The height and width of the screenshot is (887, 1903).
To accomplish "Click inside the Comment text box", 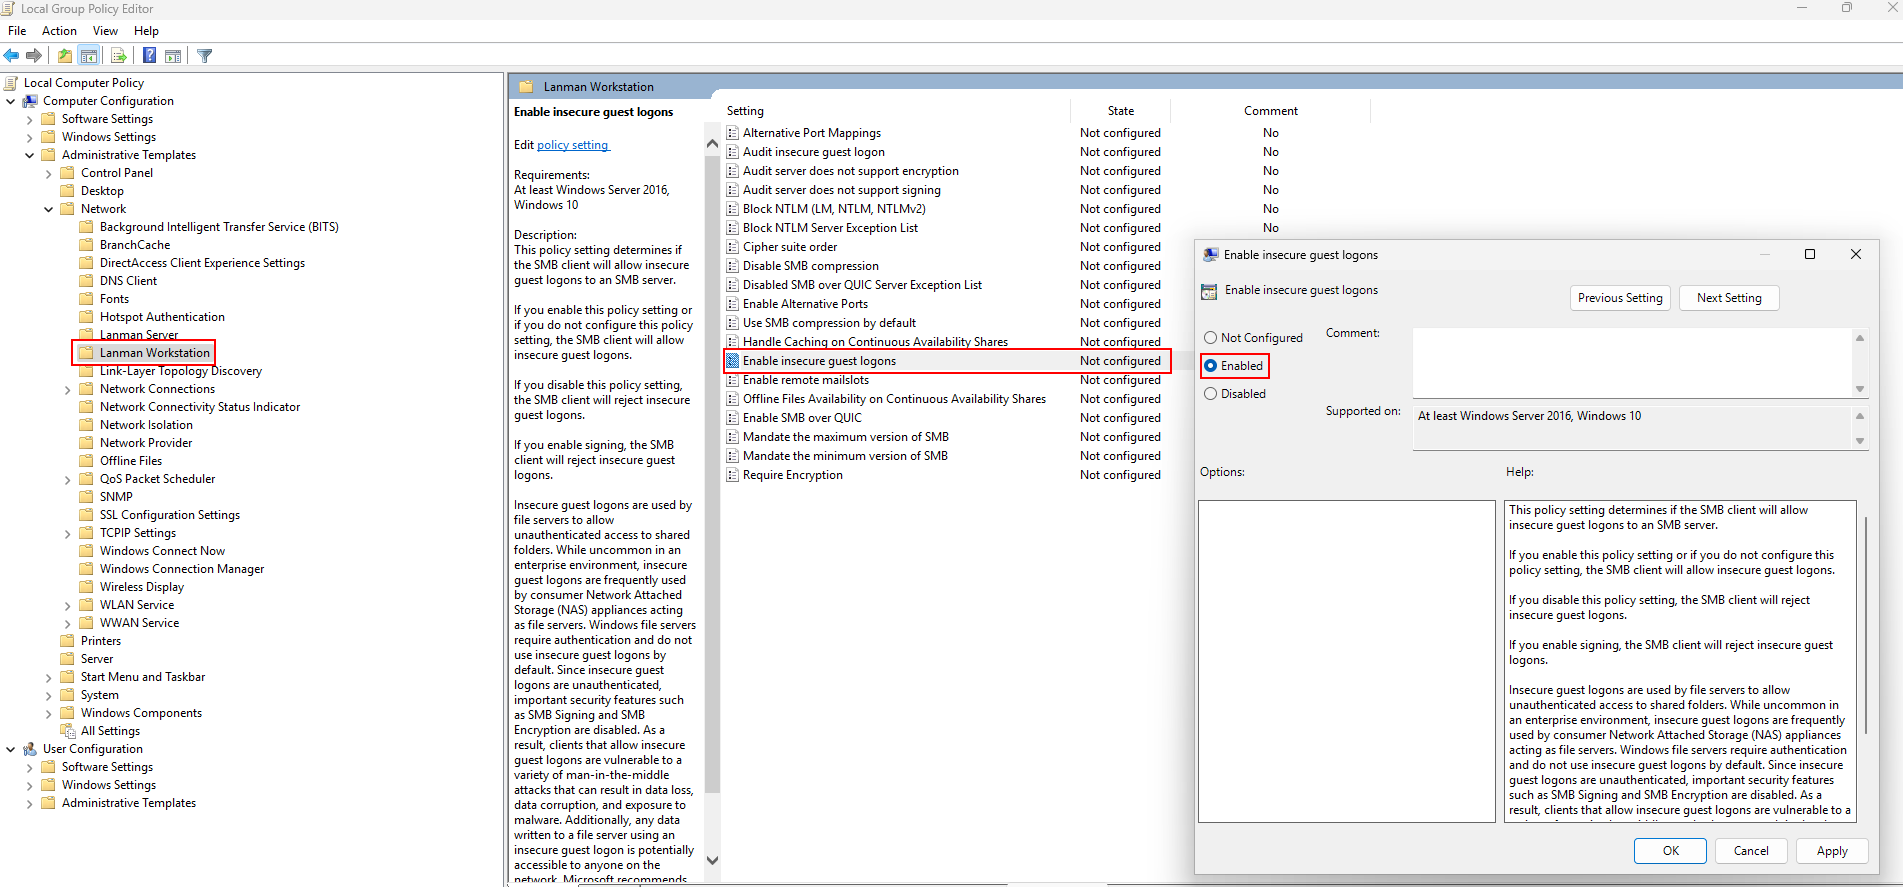I will [1630, 362].
